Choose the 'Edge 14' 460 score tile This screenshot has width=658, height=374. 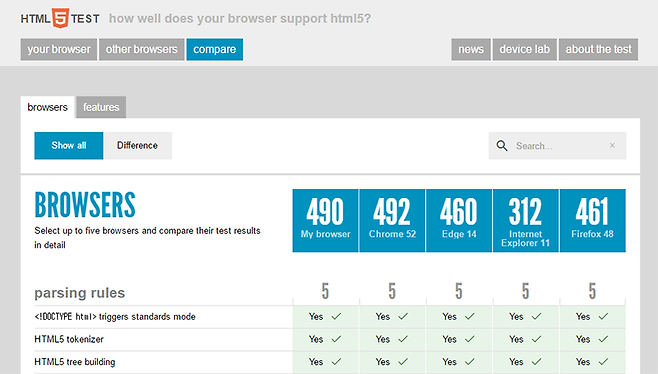(459, 220)
